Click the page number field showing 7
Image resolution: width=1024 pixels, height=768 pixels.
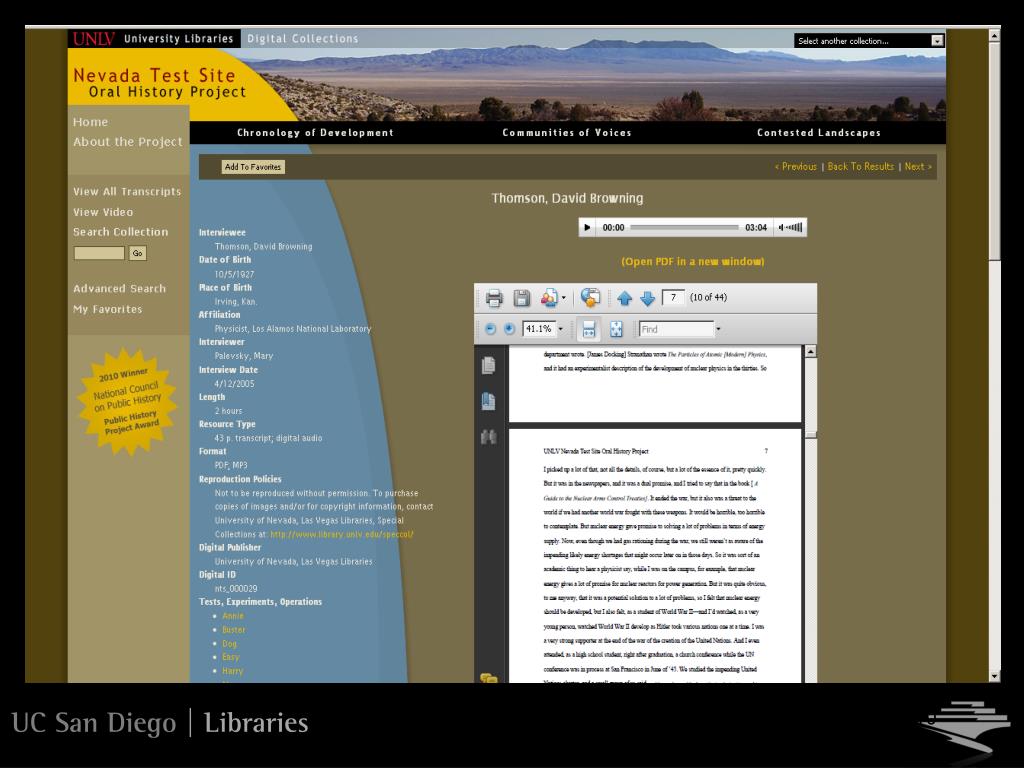coord(673,297)
